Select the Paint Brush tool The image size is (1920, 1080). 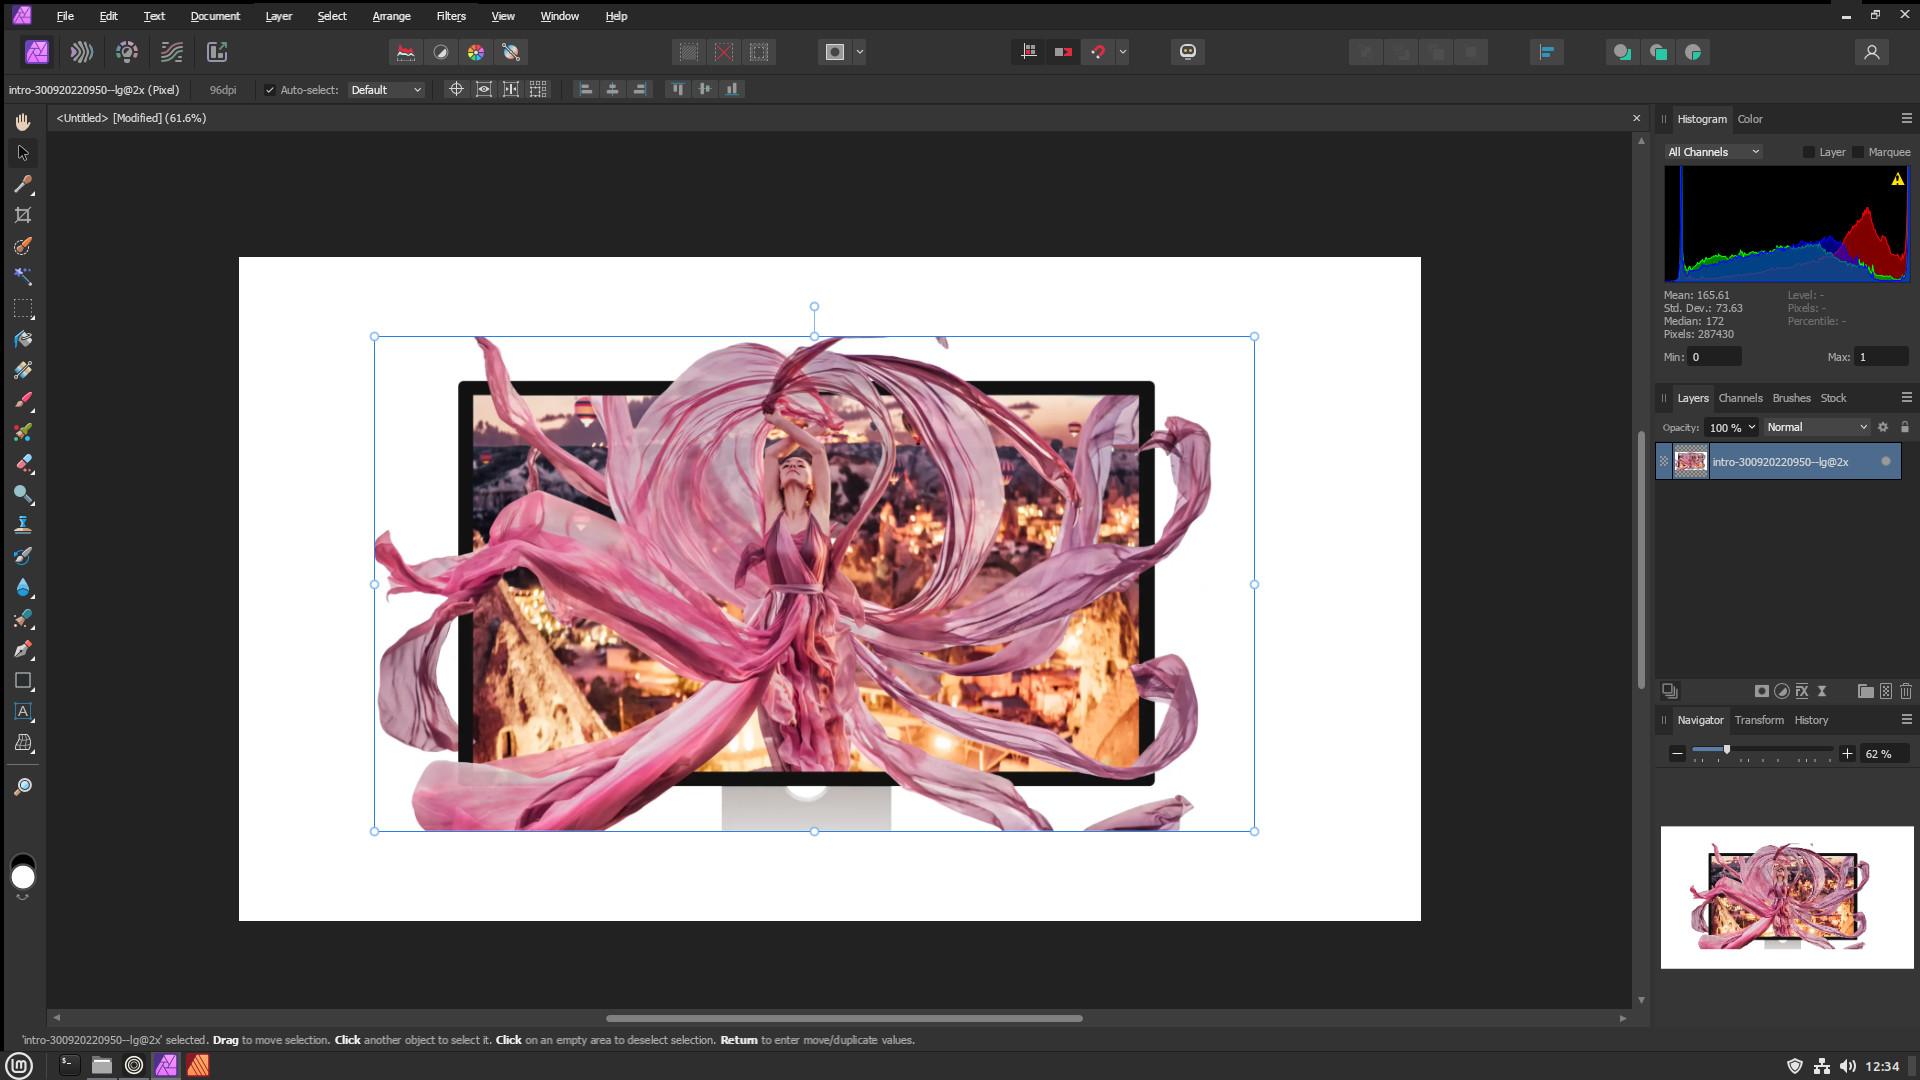click(23, 400)
